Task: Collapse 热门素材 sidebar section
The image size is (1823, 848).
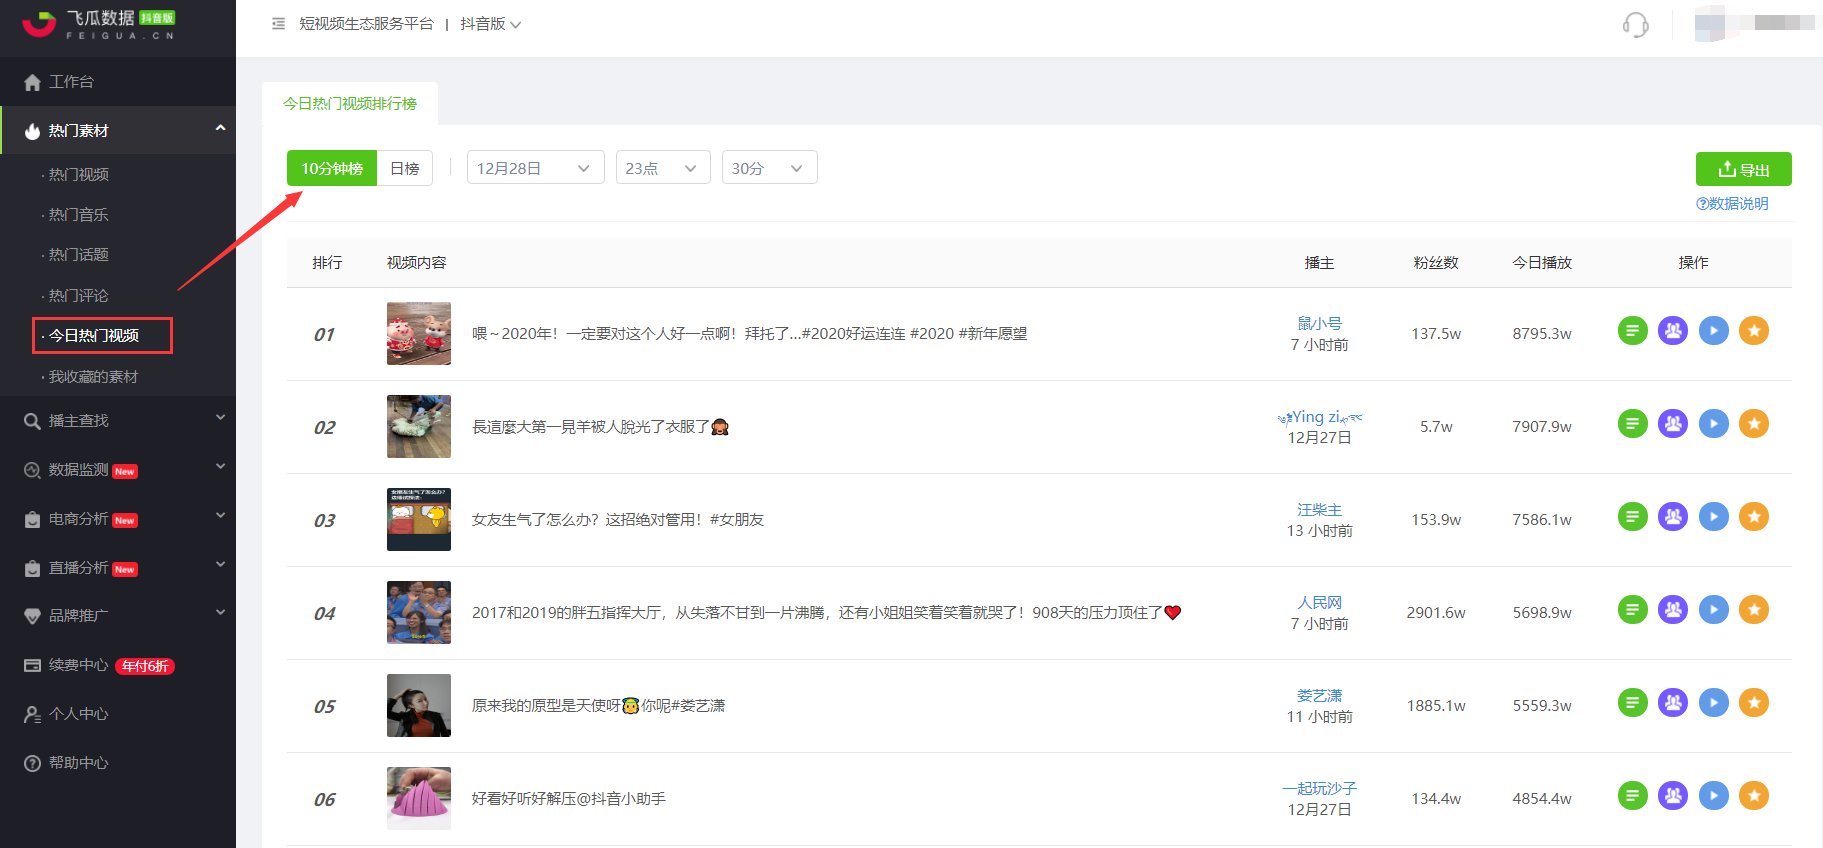Action: pos(118,131)
